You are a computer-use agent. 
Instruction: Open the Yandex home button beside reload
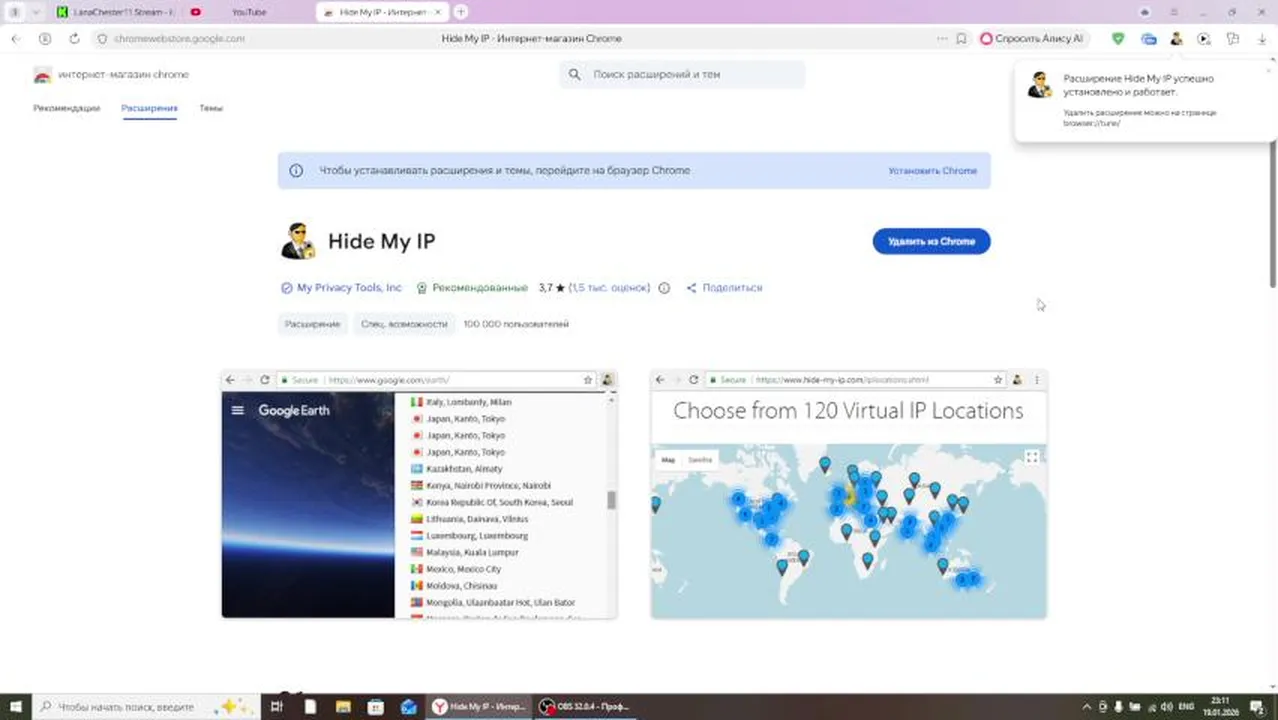(x=45, y=38)
